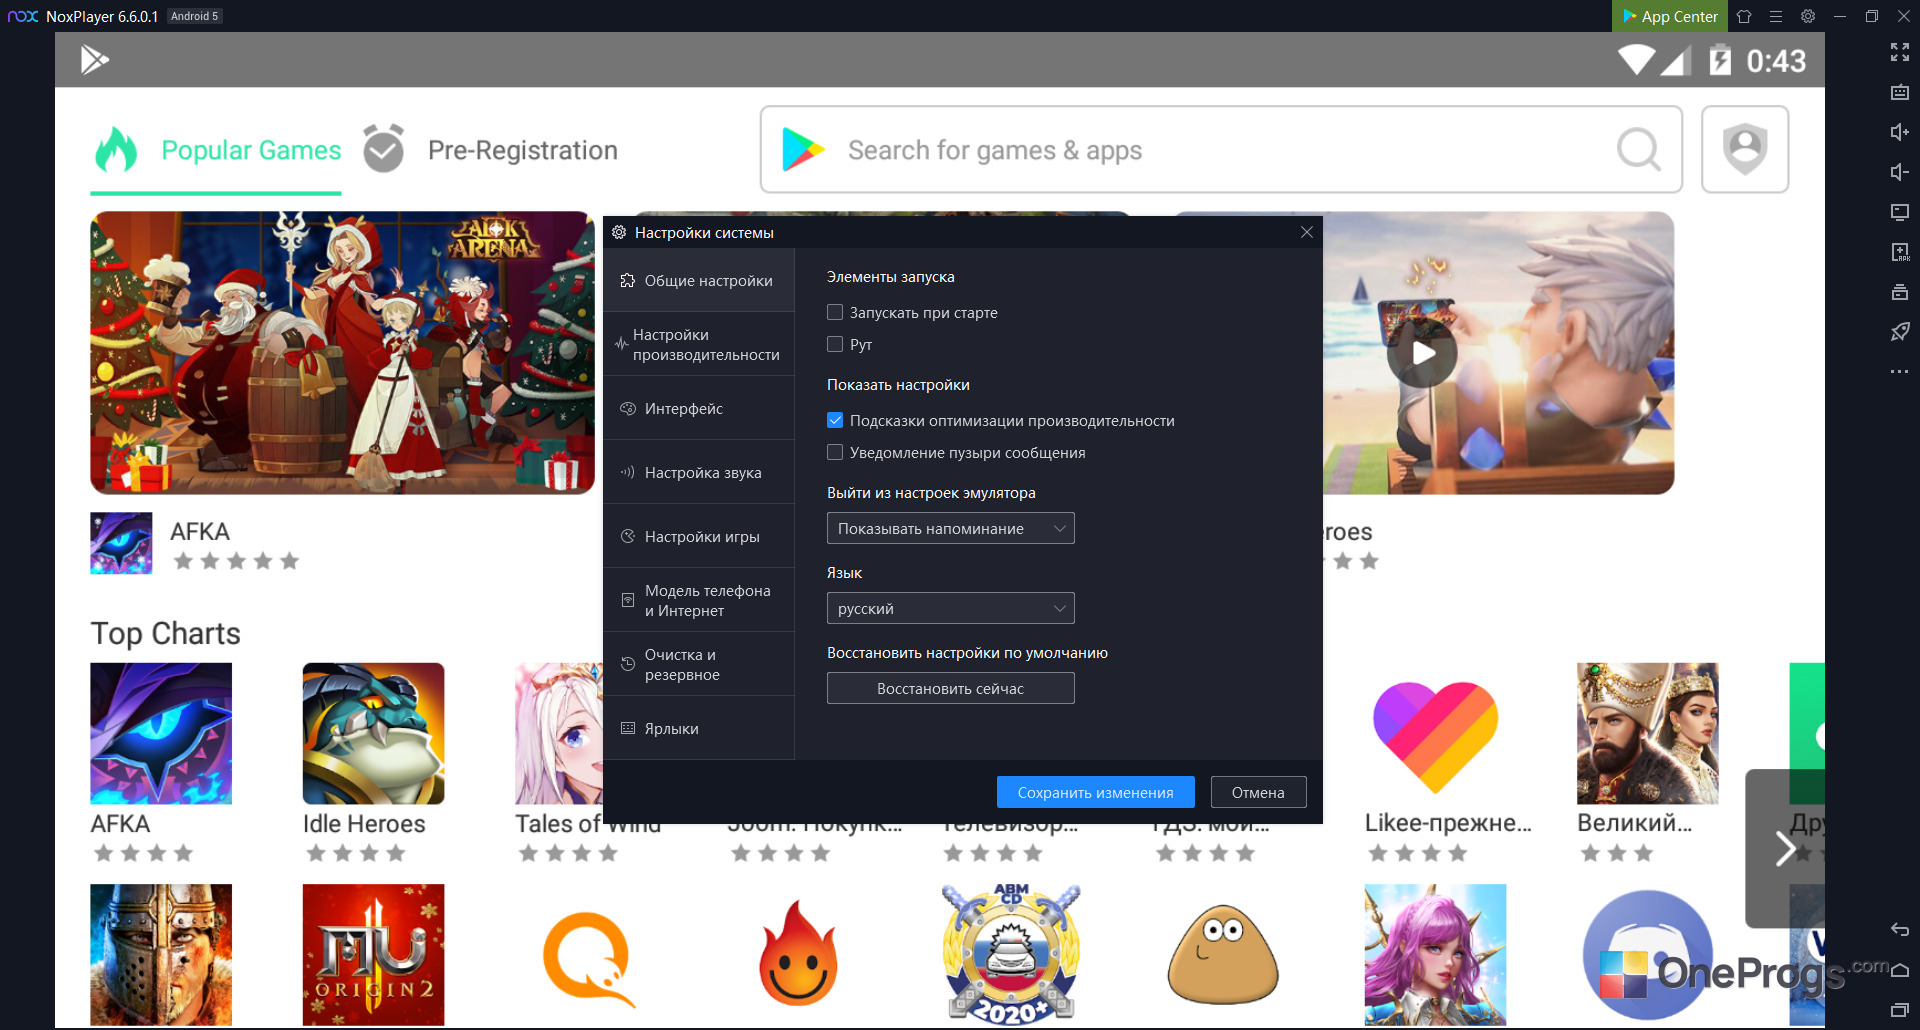
Task: Open the language dropdown showing "русский"
Action: tap(950, 608)
